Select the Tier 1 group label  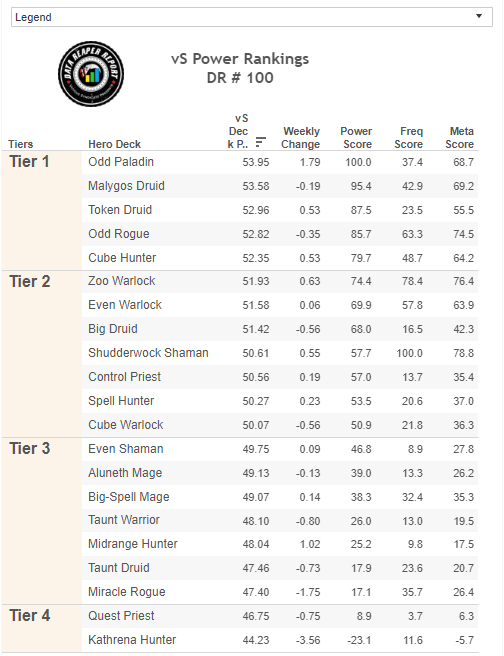click(x=30, y=161)
